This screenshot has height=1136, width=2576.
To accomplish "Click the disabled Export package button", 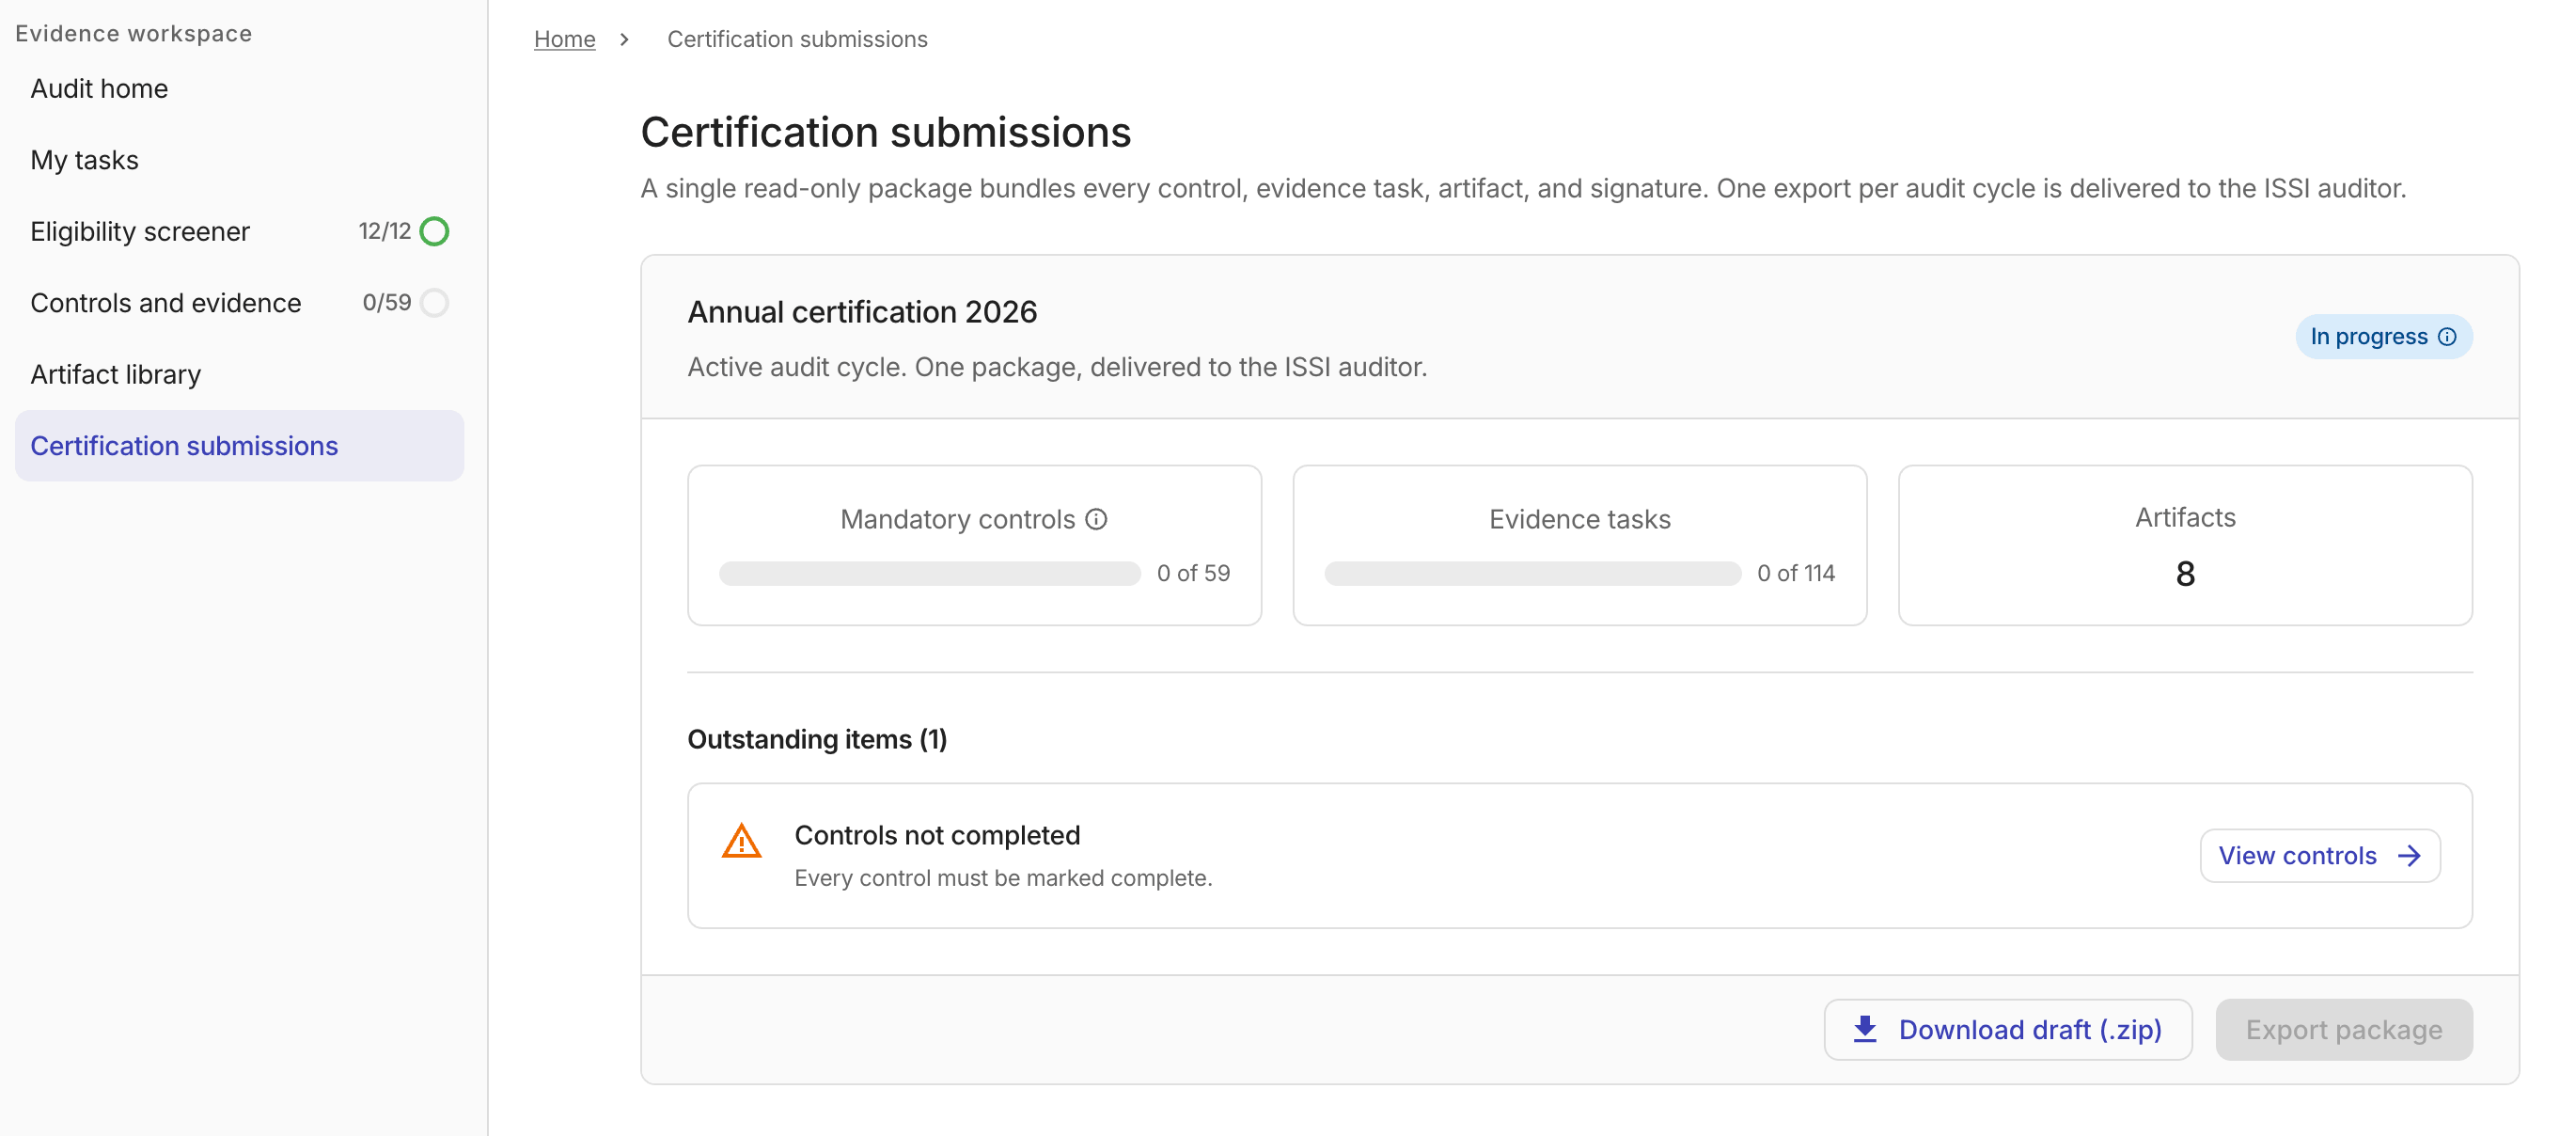I will click(2344, 1029).
